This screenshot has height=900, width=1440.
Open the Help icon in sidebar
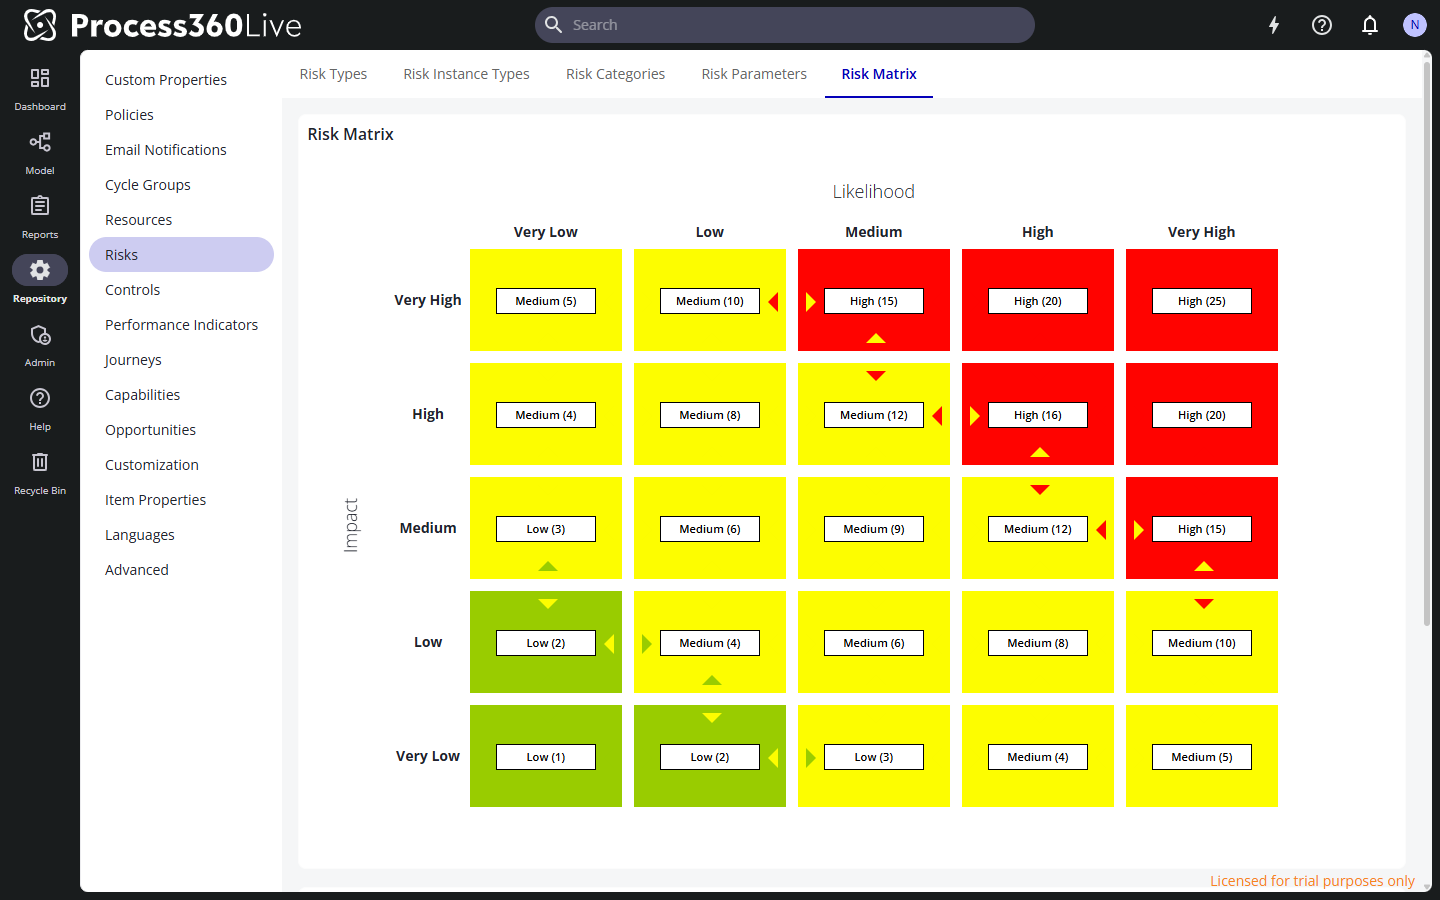(x=40, y=399)
